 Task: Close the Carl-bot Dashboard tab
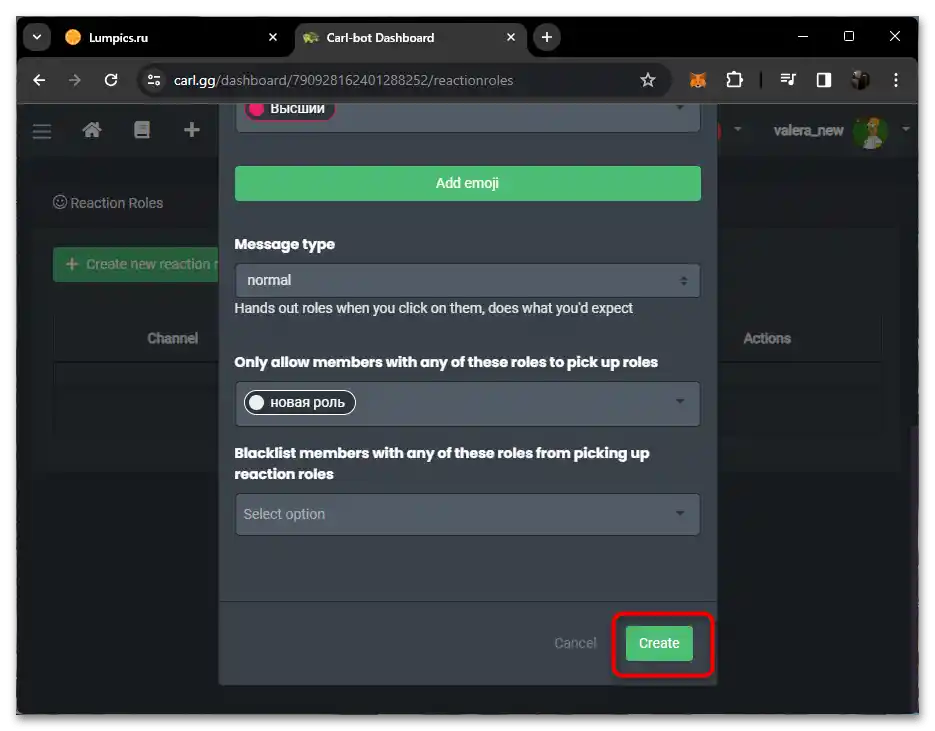511,37
